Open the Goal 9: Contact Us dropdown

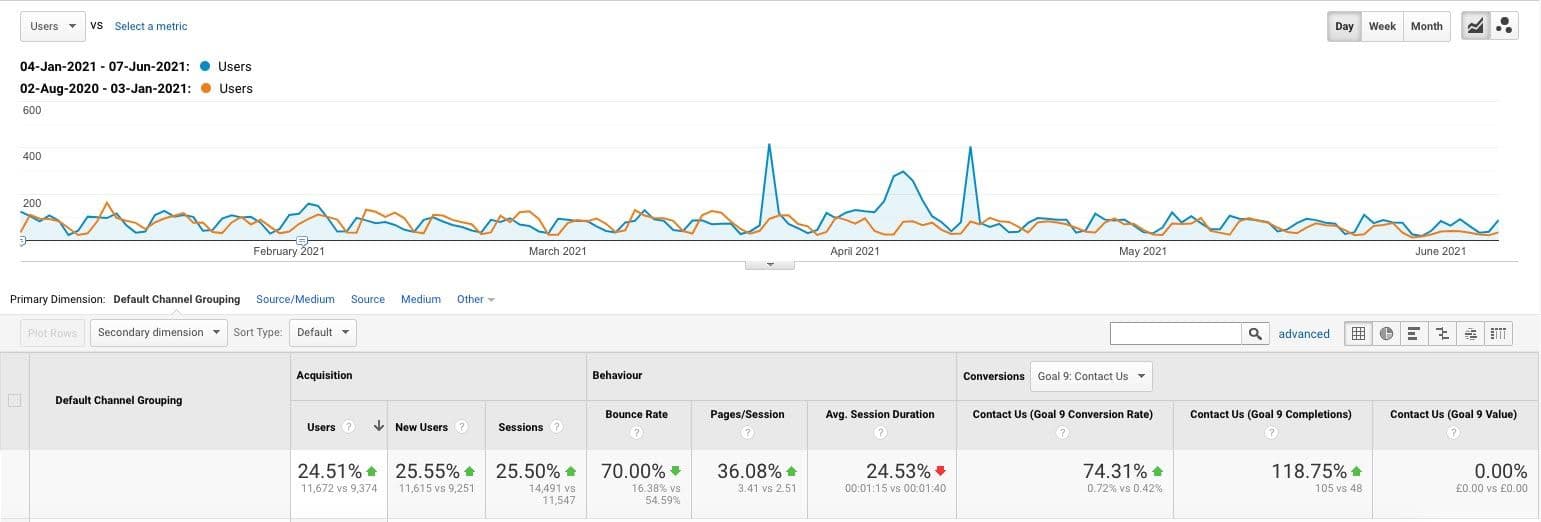[1091, 376]
